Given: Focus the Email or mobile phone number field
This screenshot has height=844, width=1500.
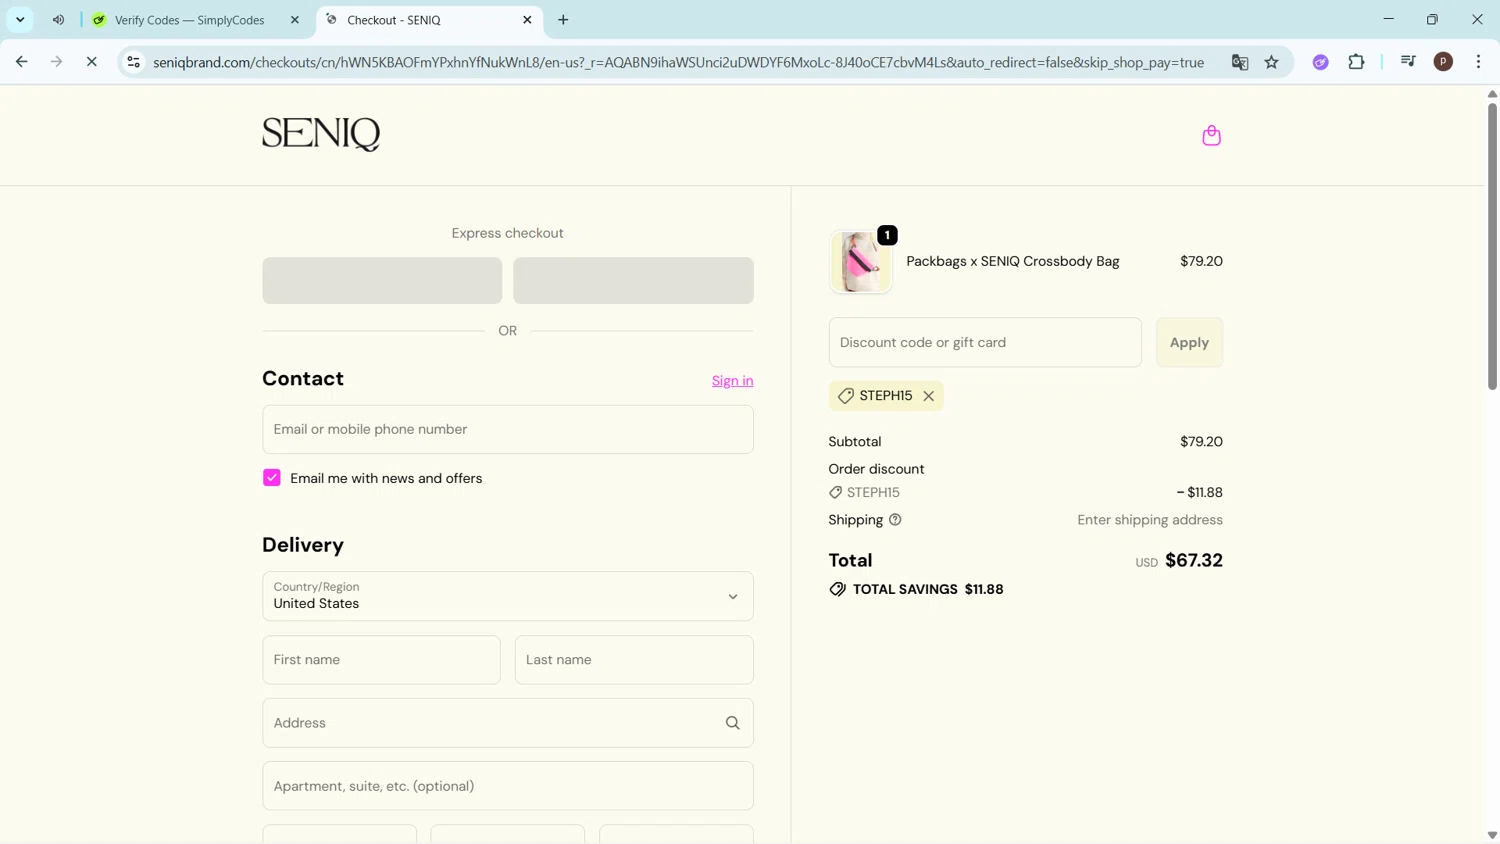Looking at the screenshot, I should point(508,429).
